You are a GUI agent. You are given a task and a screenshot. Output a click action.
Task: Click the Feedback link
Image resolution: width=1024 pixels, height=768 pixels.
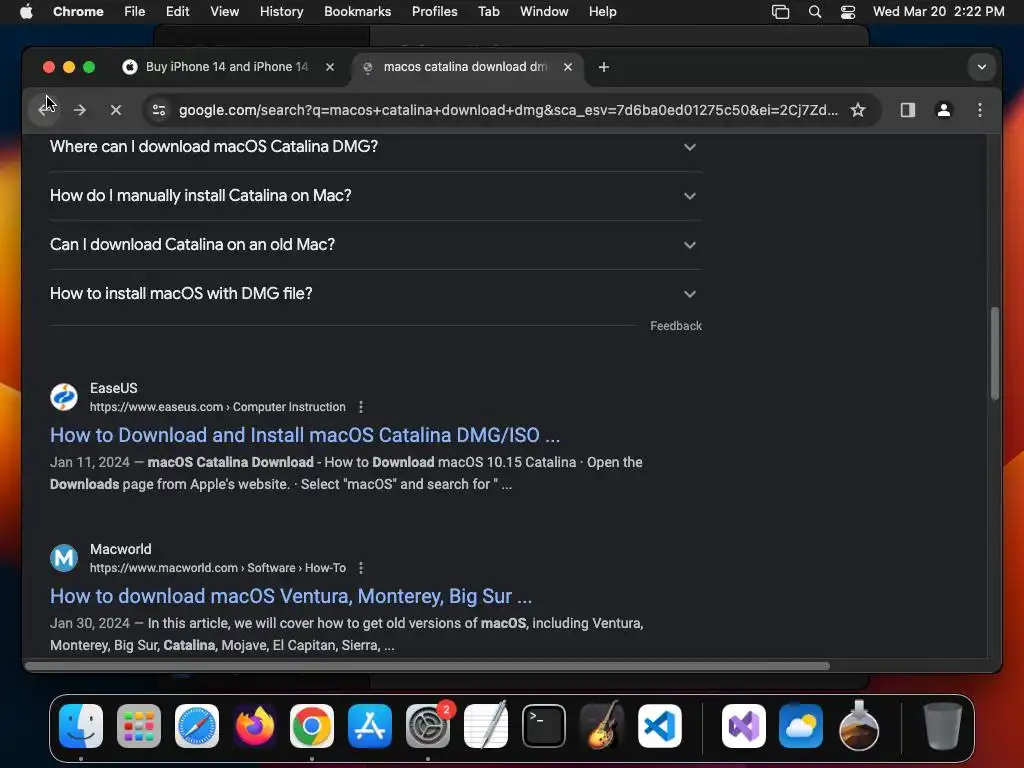675,326
